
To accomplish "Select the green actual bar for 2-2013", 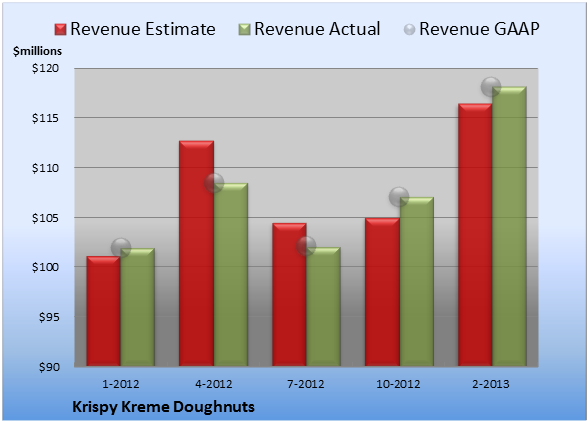I will point(510,226).
